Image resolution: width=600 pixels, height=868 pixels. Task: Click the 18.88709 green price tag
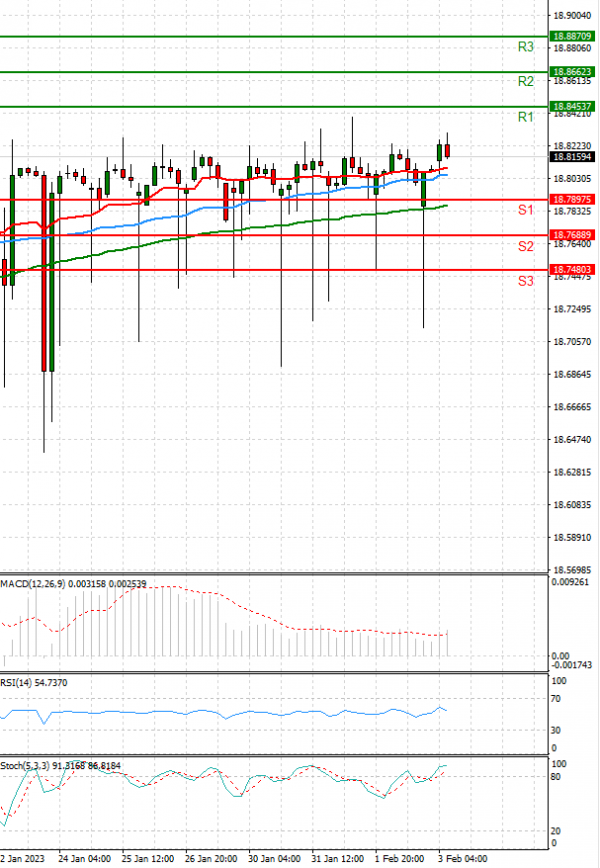572,36
